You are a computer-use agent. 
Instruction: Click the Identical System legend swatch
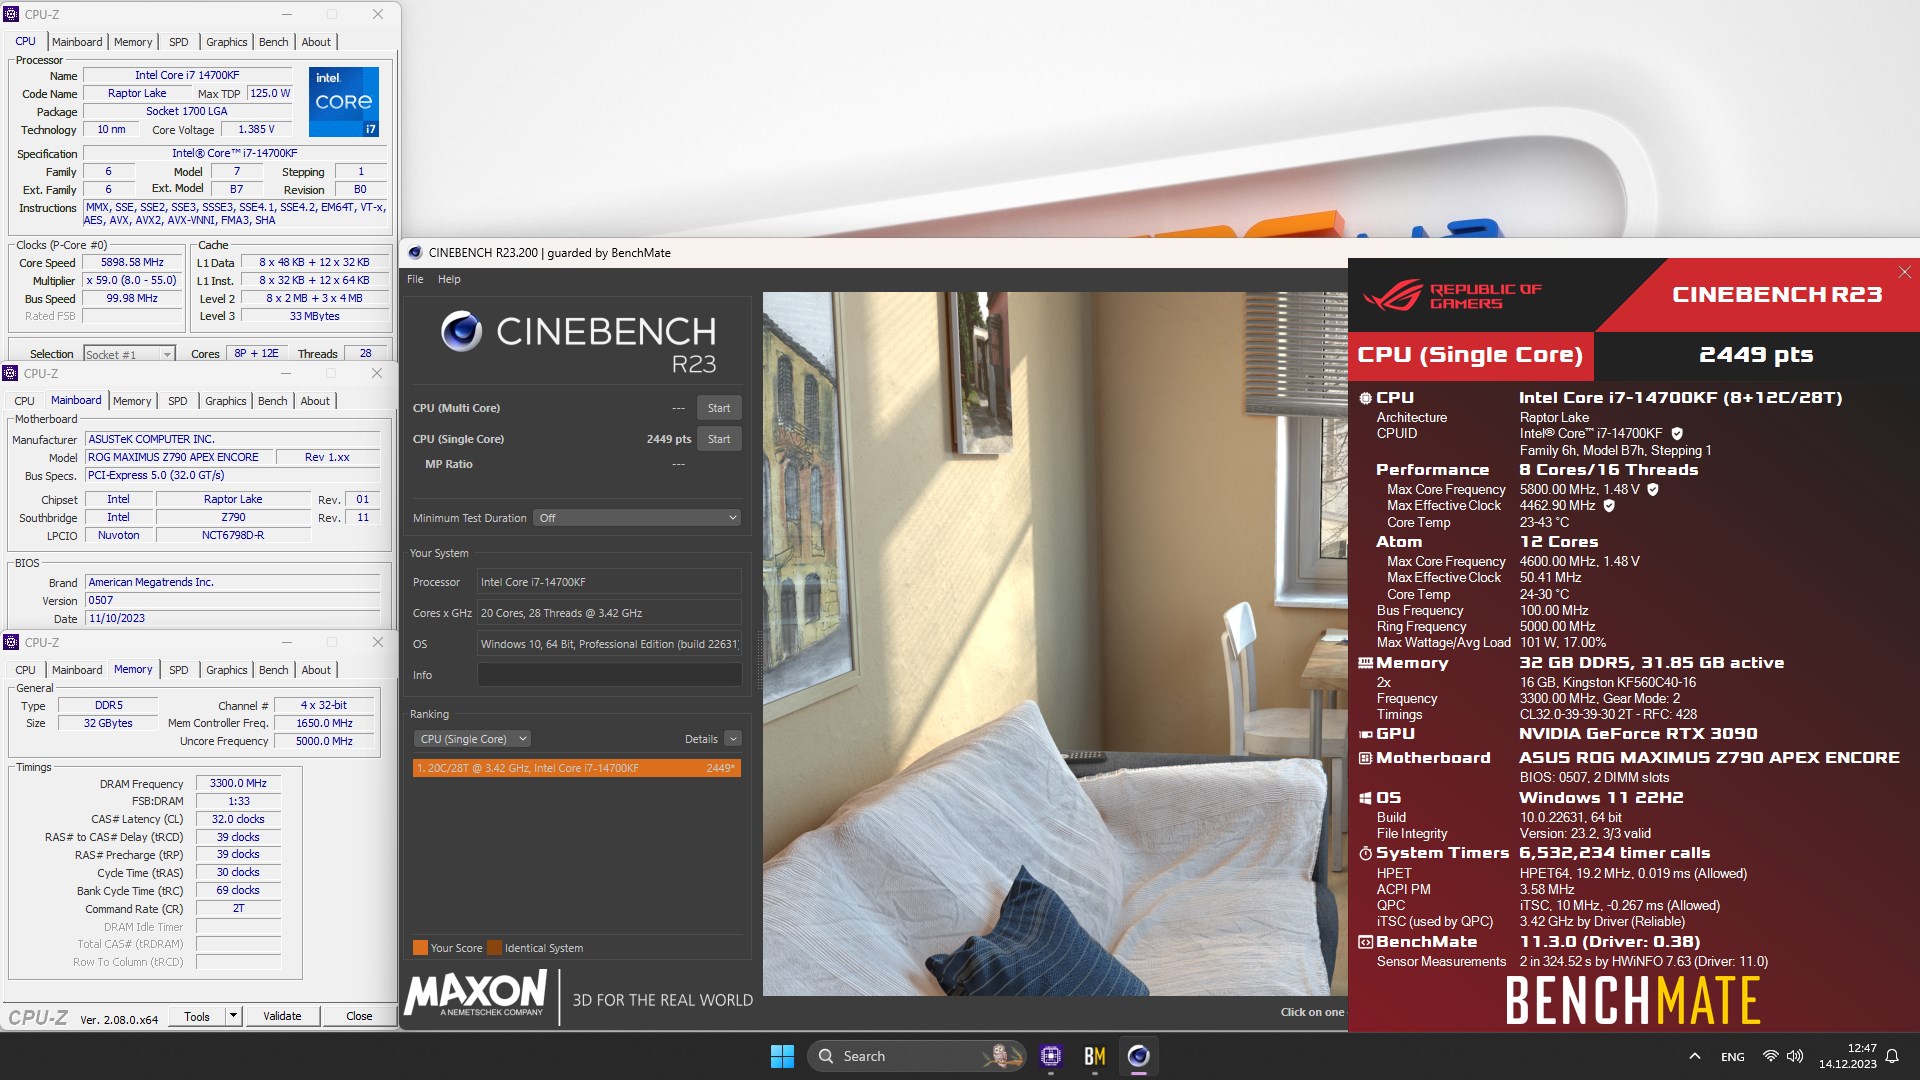pyautogui.click(x=494, y=948)
